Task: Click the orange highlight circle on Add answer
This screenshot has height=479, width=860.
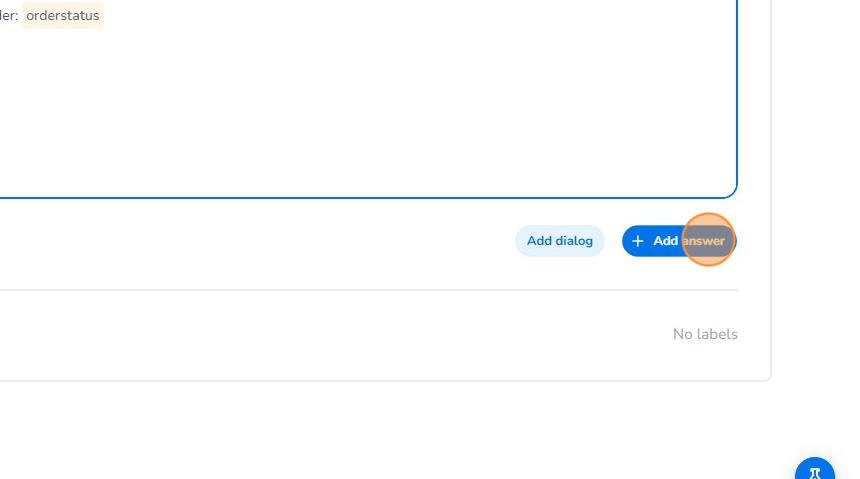Action: click(708, 240)
